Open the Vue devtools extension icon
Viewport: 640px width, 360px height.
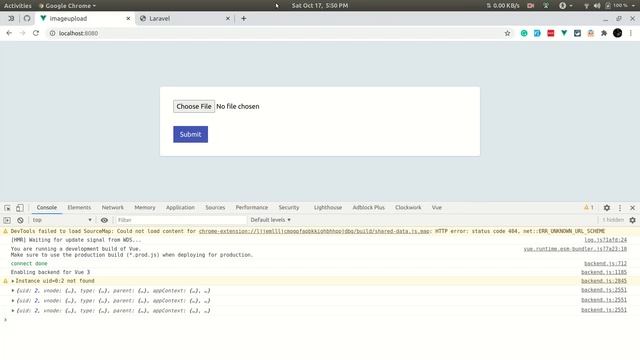564,33
